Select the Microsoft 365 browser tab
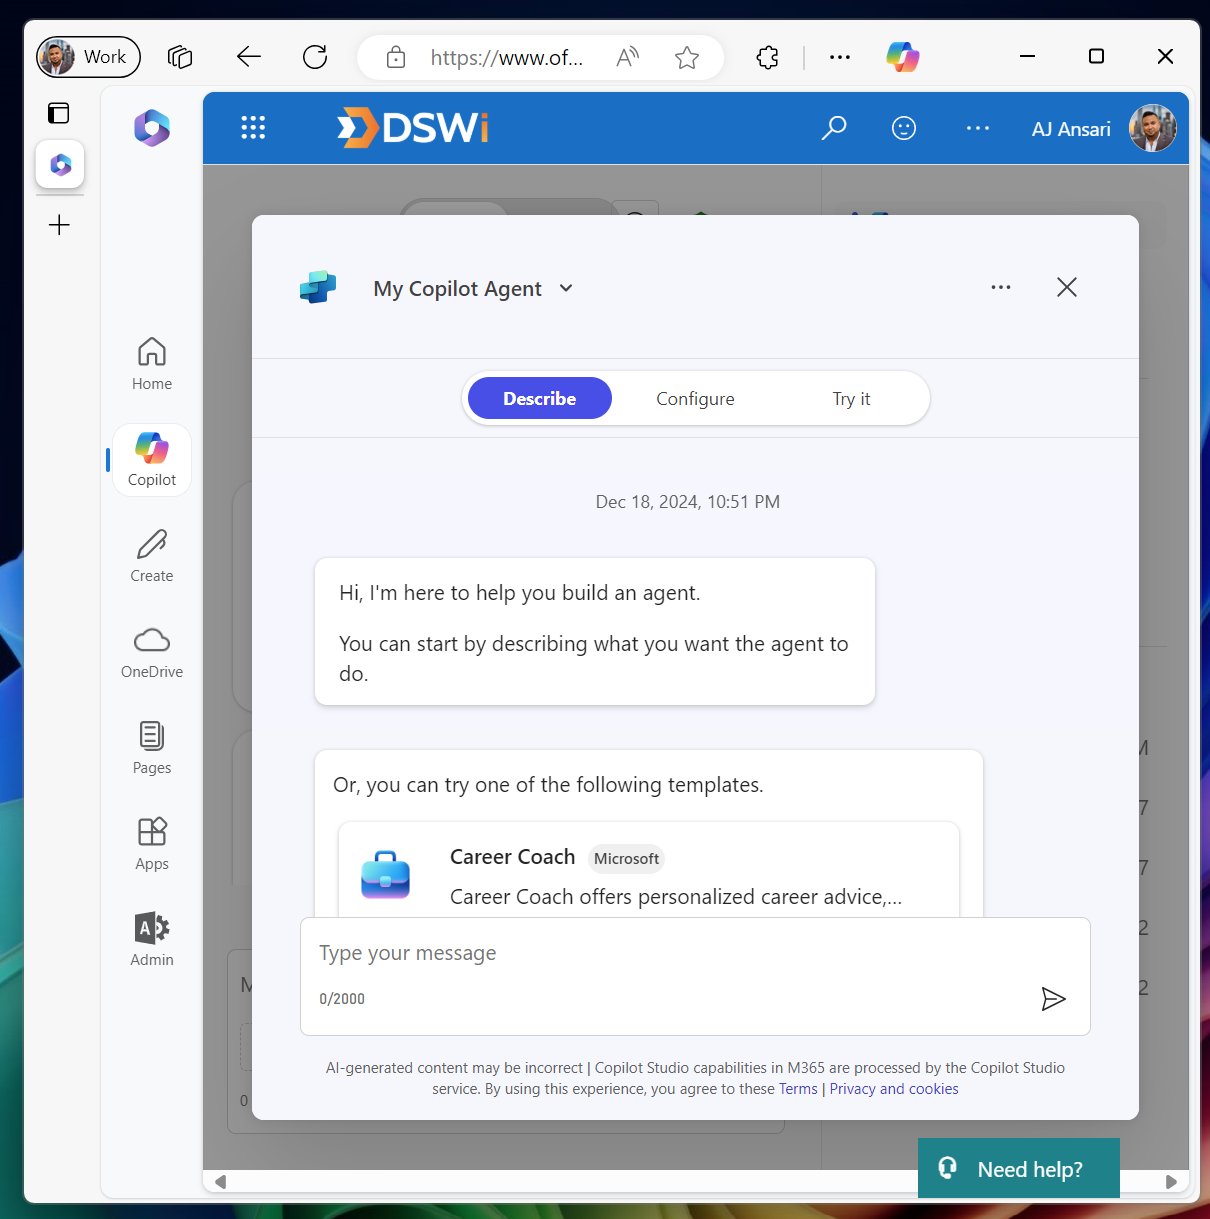 (60, 164)
